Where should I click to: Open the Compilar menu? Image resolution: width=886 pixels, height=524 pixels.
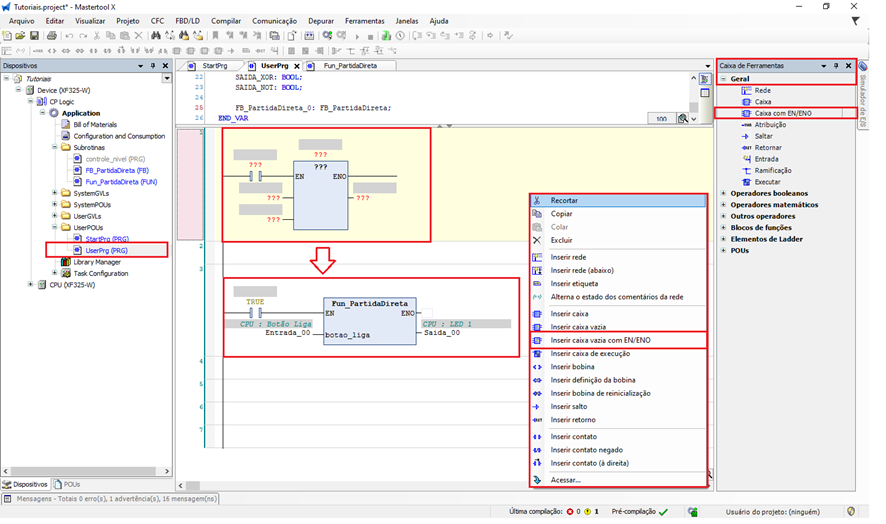(226, 20)
